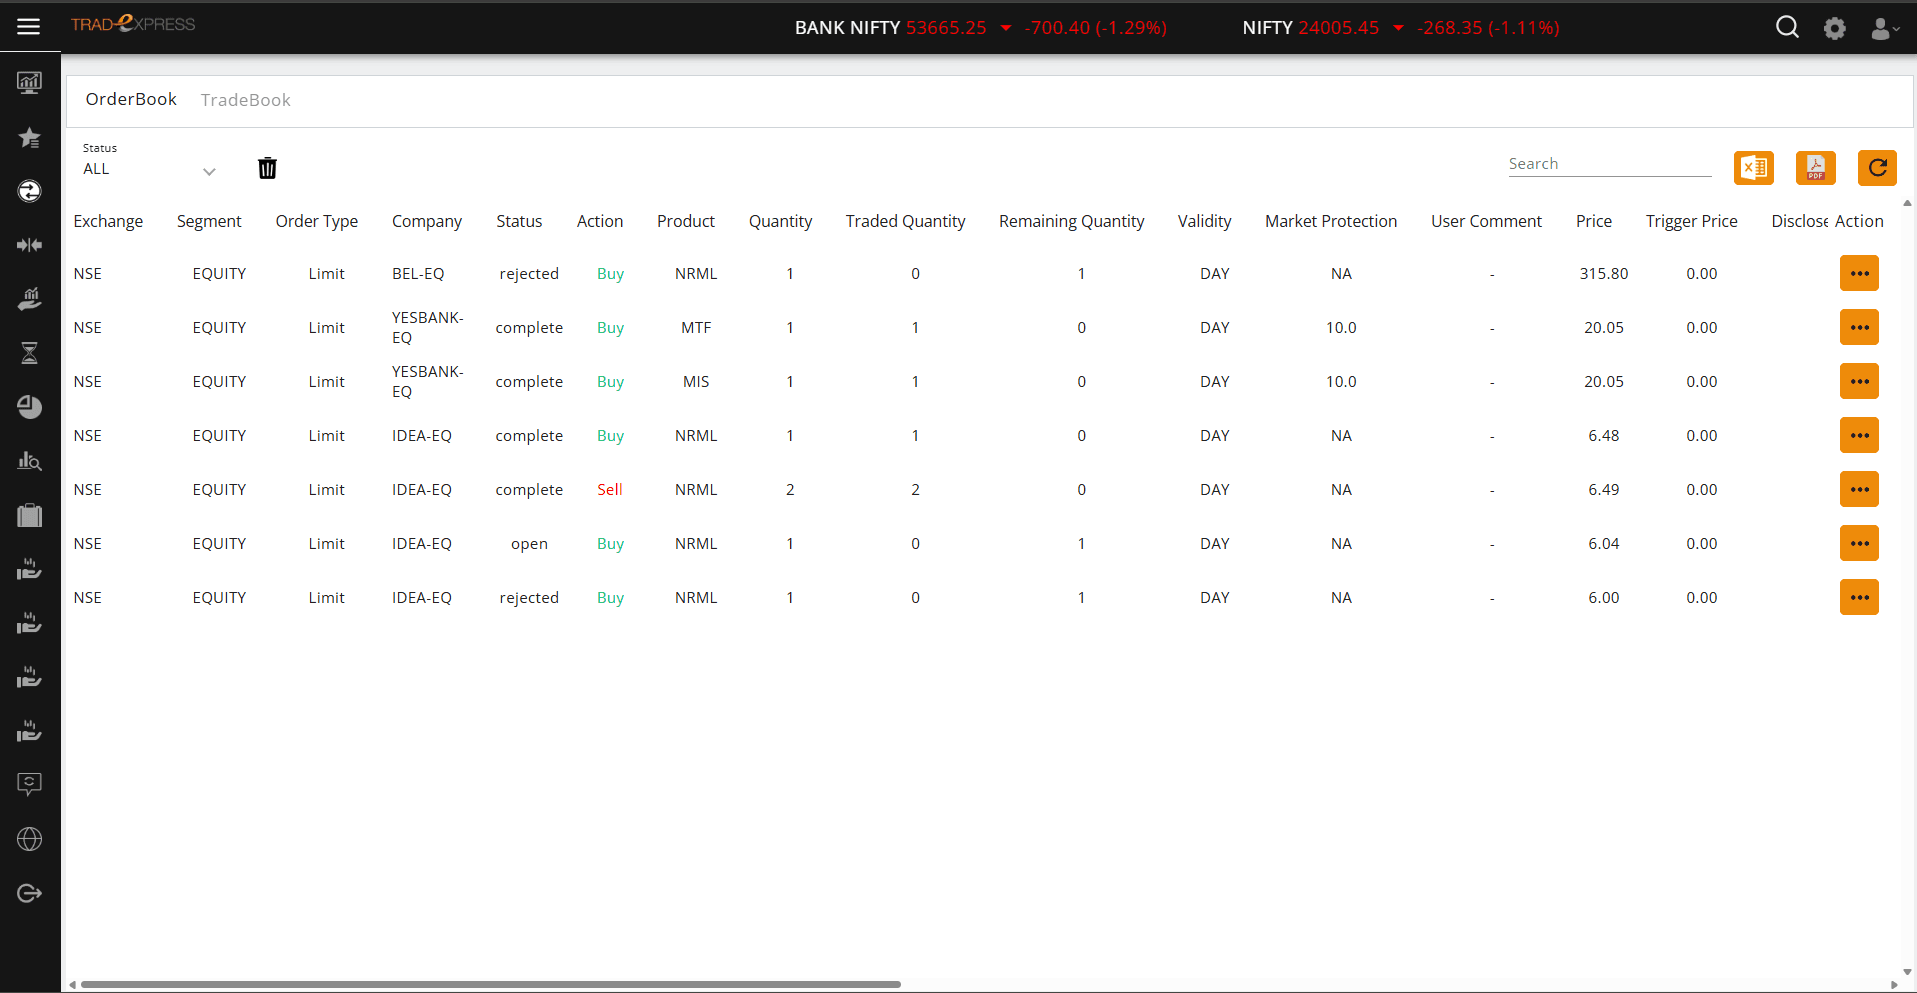Click the hourglass icon in the left sidebar
Screen dimensions: 1917x993
29,353
